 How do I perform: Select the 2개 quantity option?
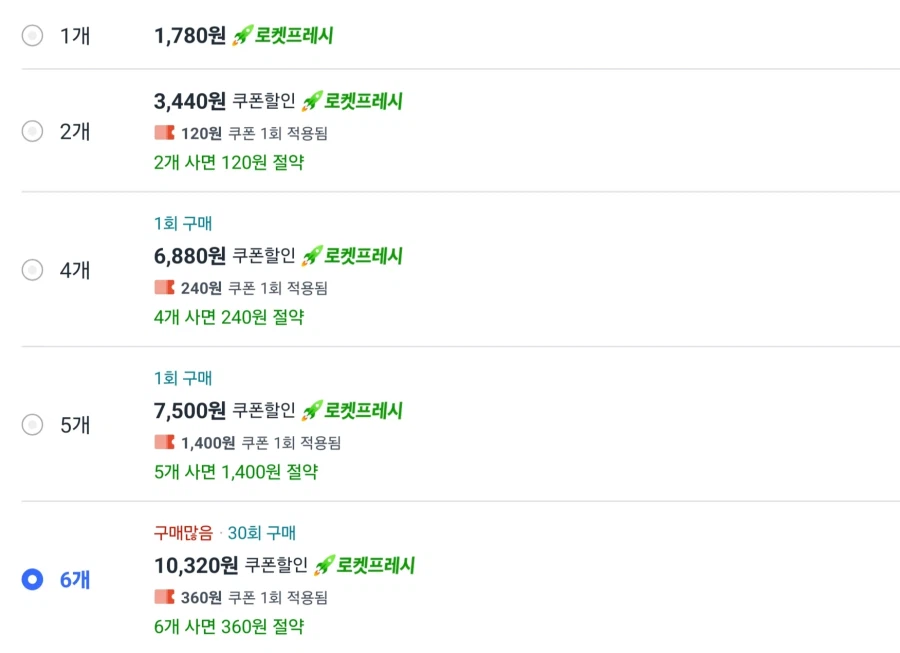pyautogui.click(x=30, y=130)
